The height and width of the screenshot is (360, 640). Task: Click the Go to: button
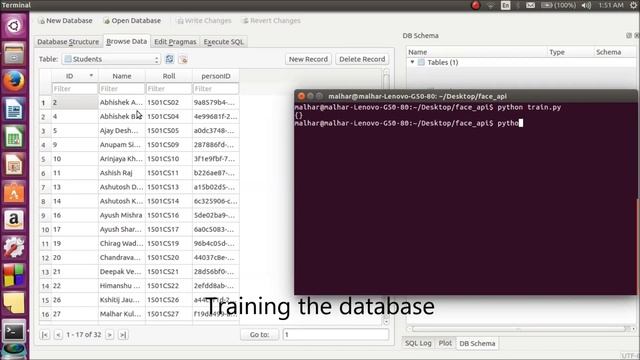[x=260, y=334]
